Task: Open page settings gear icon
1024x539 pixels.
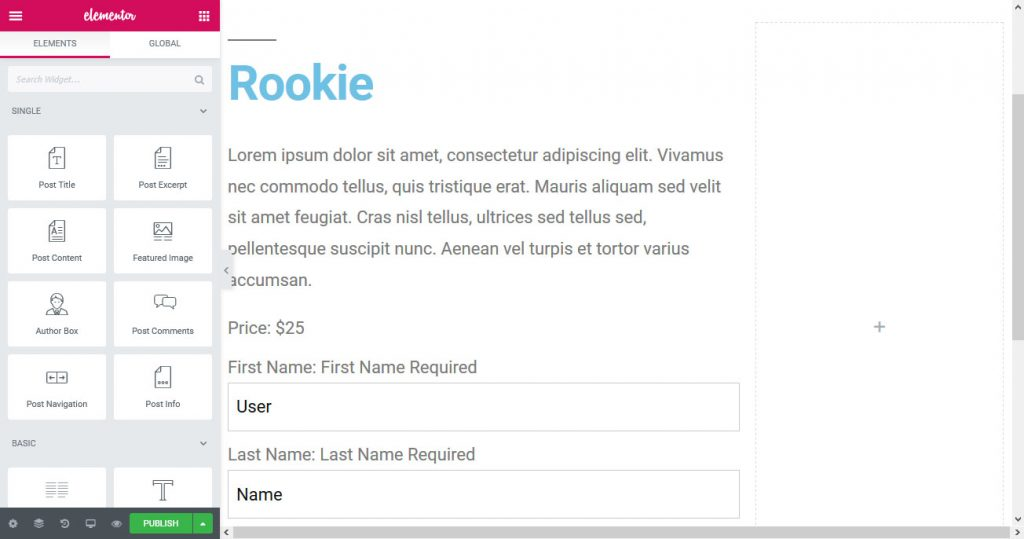Action: [13, 523]
